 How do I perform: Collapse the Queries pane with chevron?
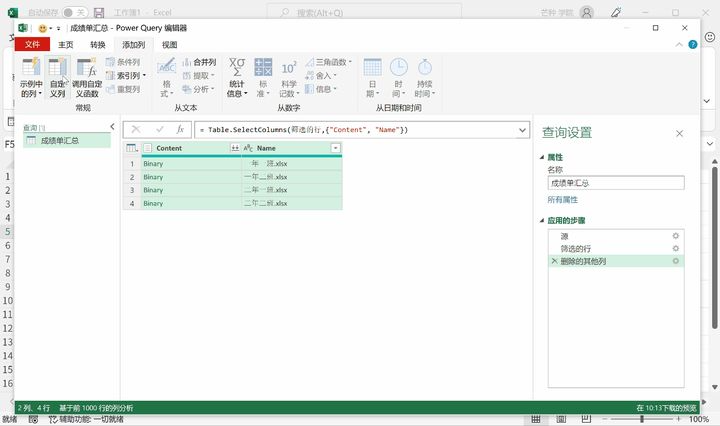(112, 126)
